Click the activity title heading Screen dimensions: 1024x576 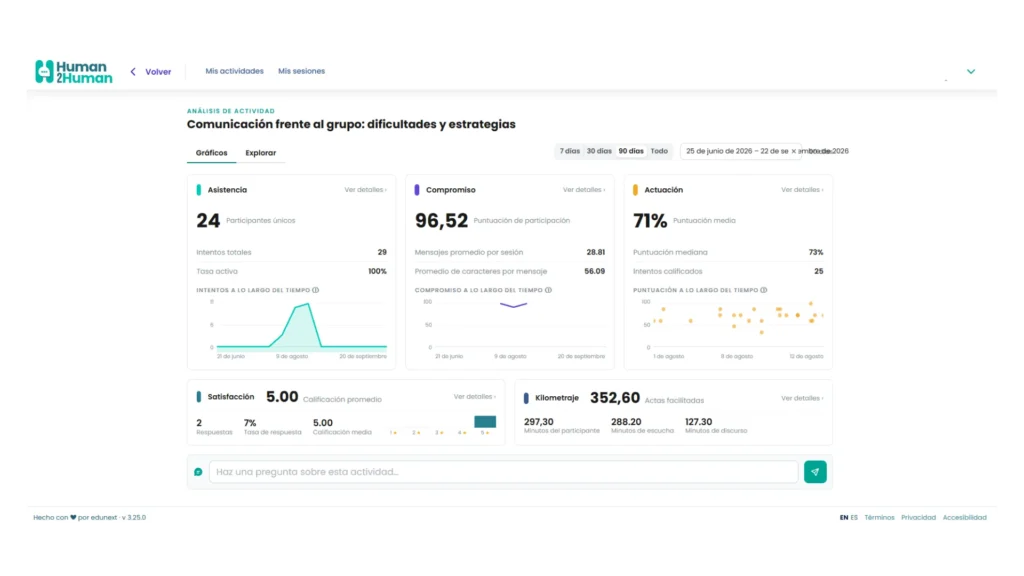[x=351, y=124]
